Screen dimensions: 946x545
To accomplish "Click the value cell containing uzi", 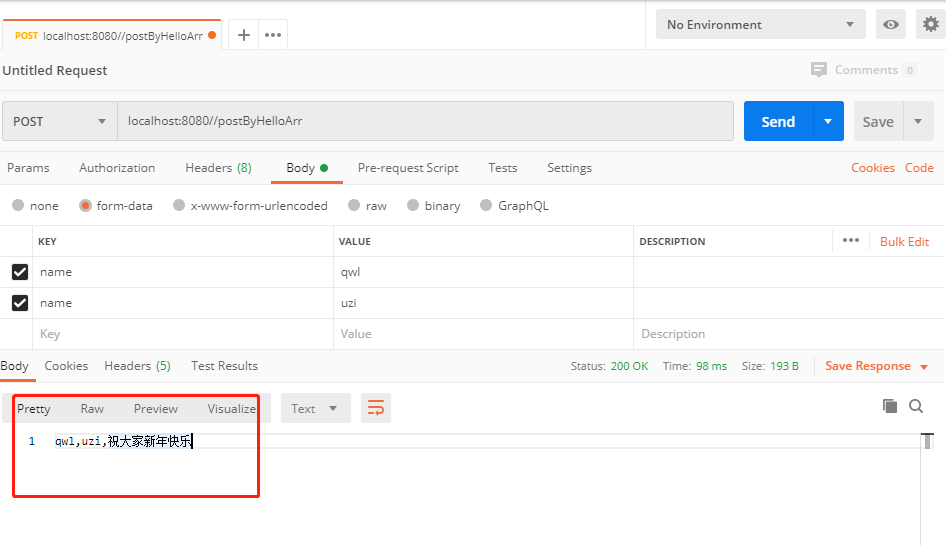I will [483, 303].
